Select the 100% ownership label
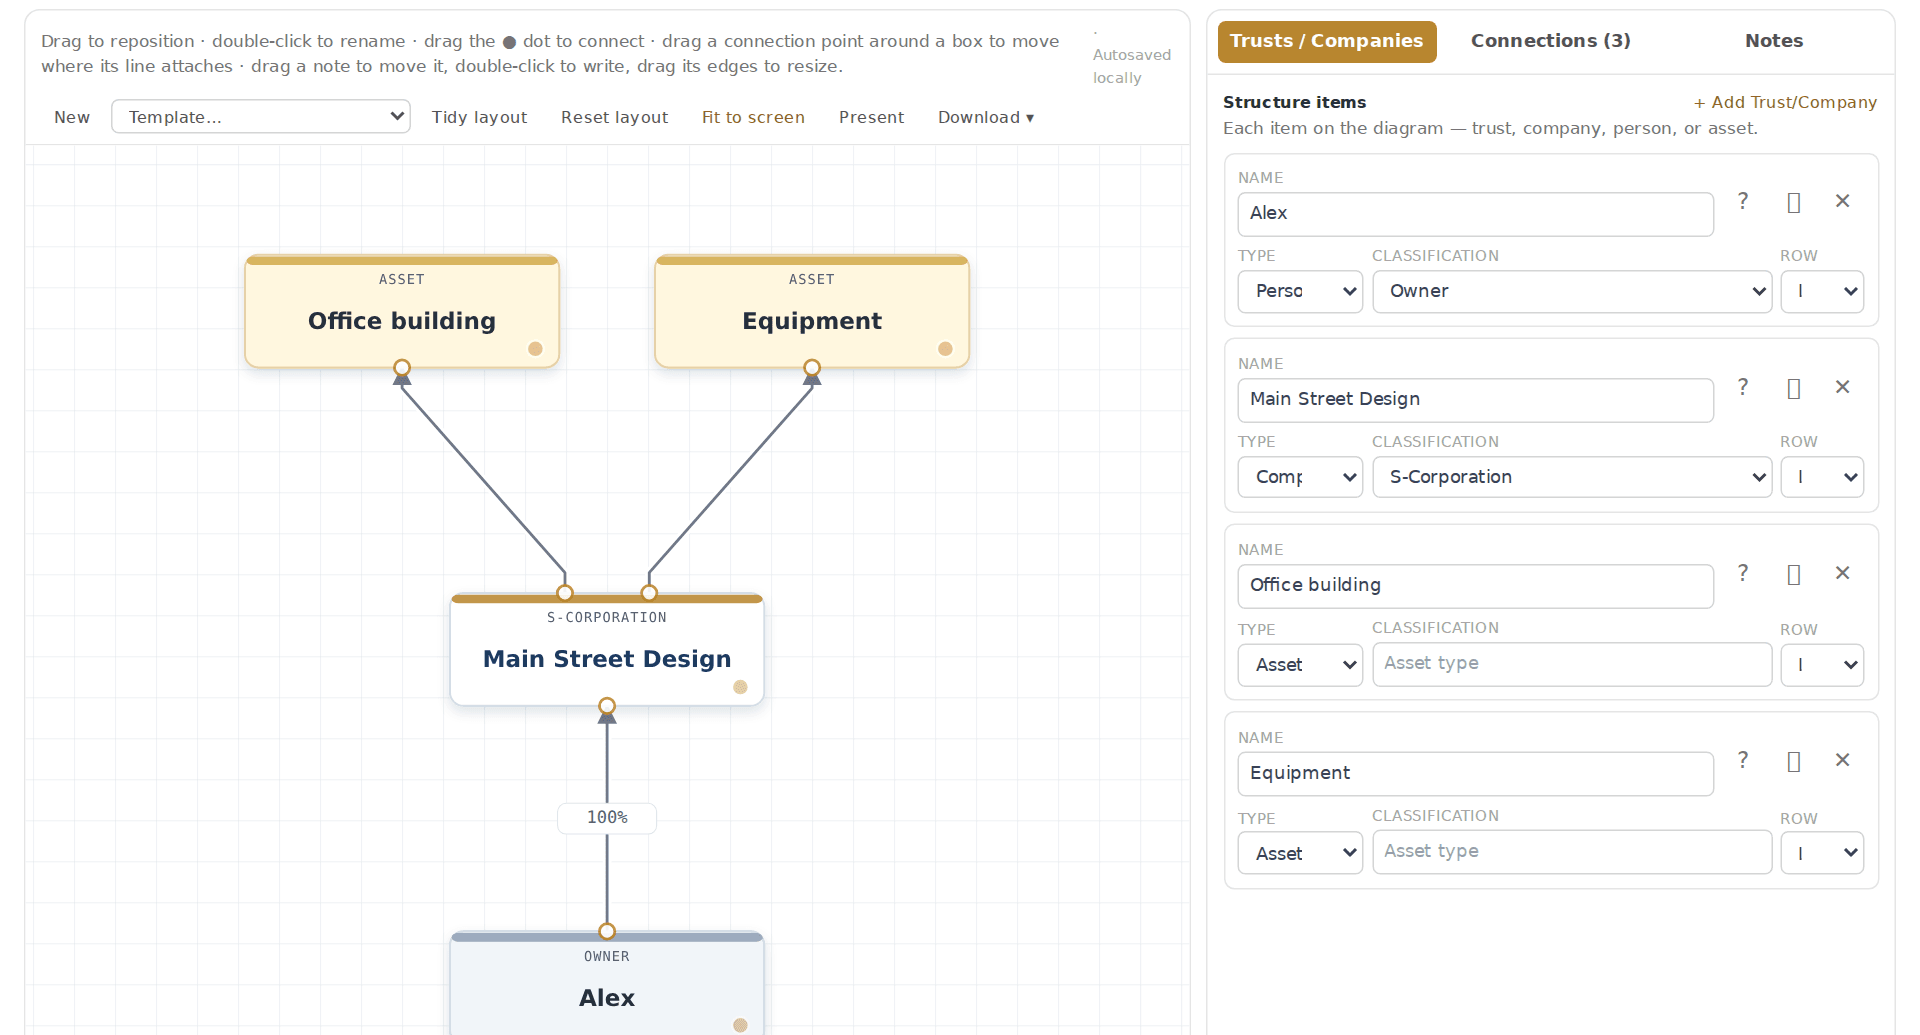This screenshot has width=1920, height=1035. pyautogui.click(x=607, y=818)
